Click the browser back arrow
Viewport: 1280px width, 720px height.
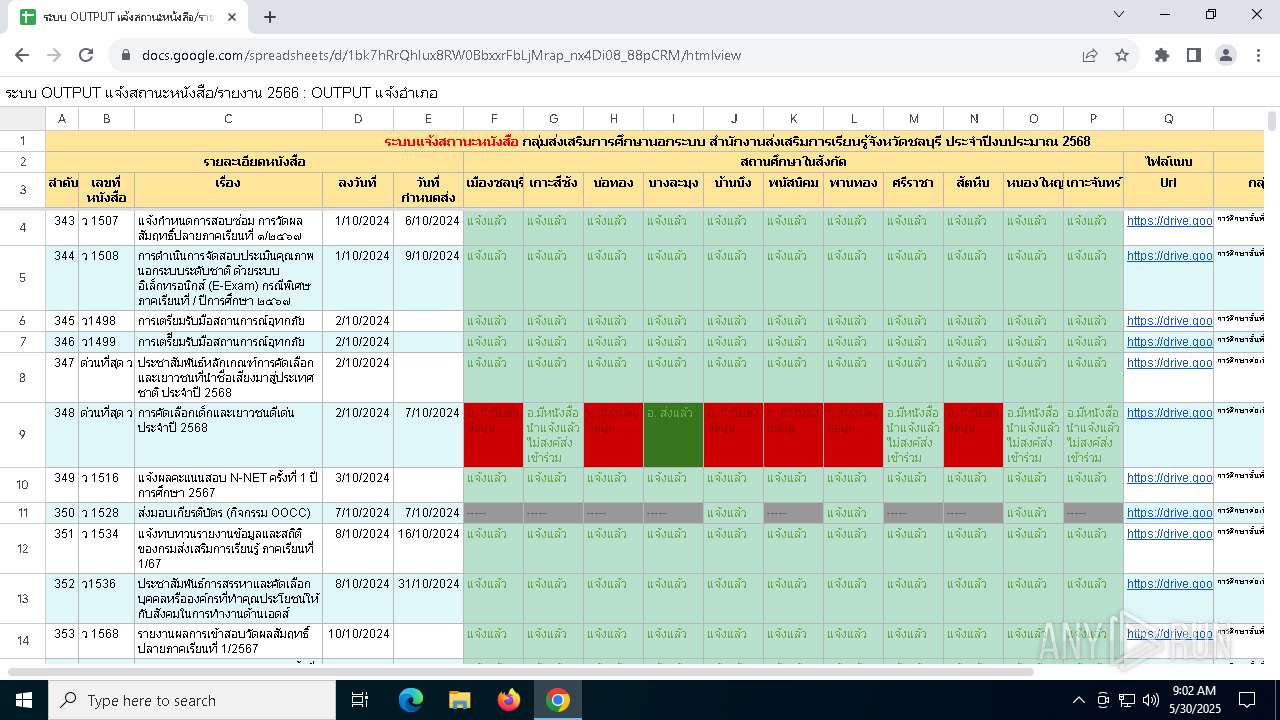(22, 55)
